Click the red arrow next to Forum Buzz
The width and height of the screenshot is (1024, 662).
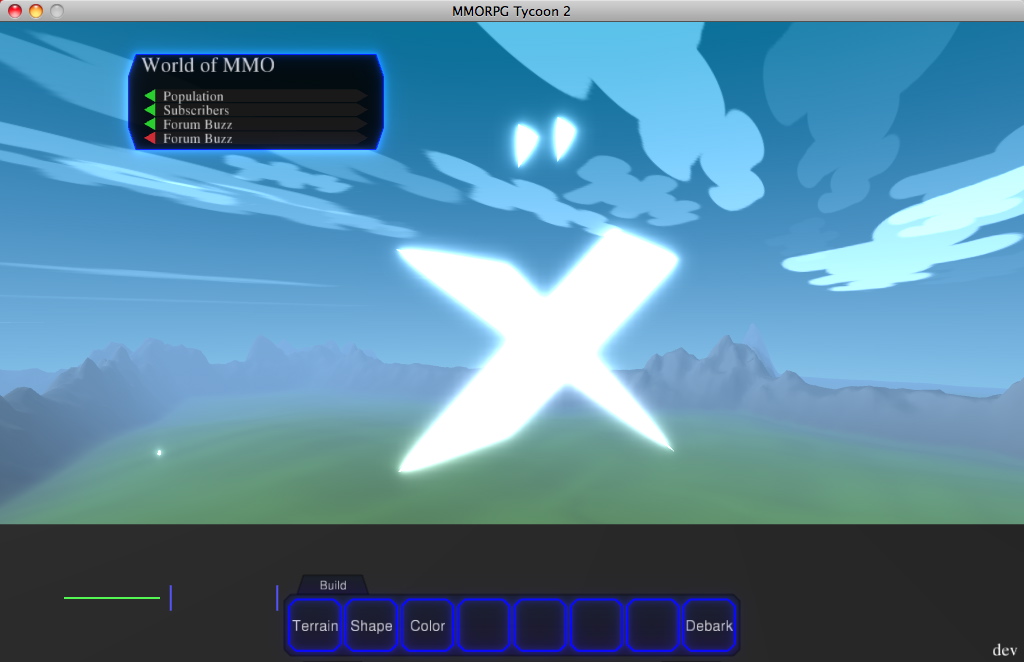tap(150, 138)
